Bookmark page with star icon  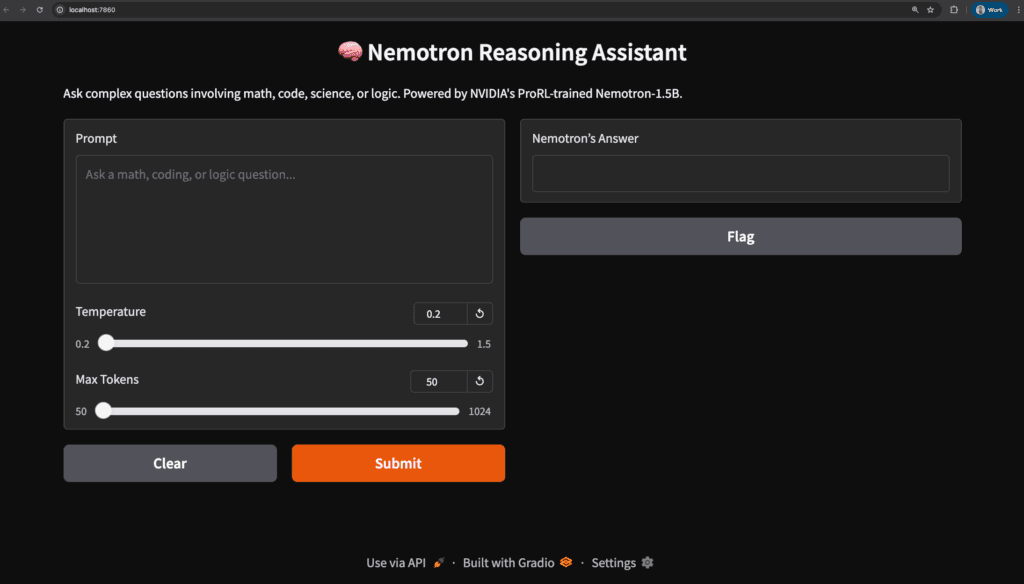tap(931, 10)
